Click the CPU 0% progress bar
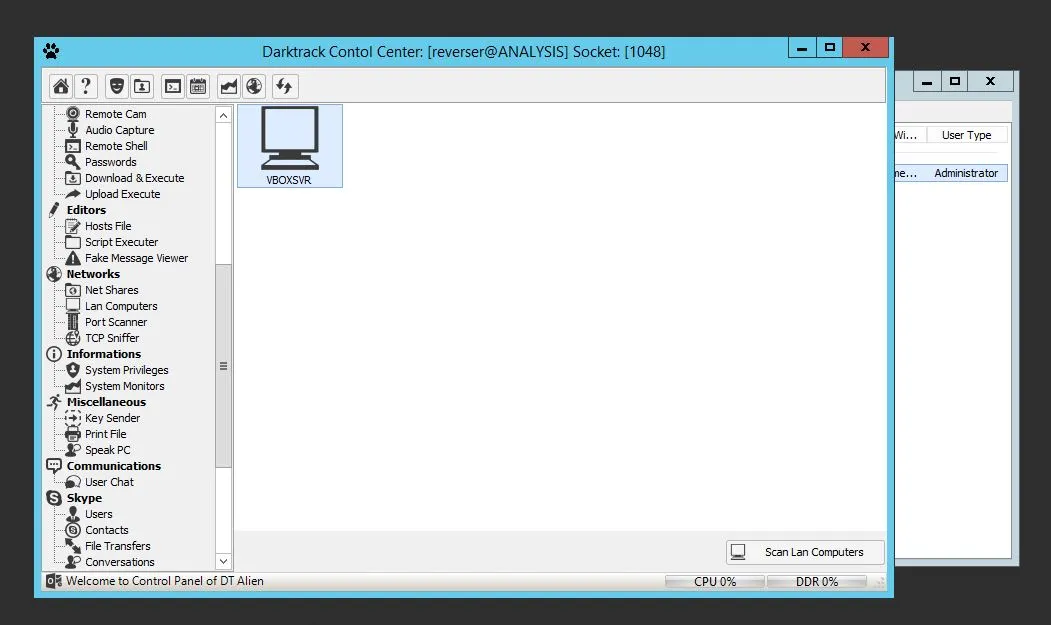Viewport: 1051px width, 625px height. click(x=715, y=581)
